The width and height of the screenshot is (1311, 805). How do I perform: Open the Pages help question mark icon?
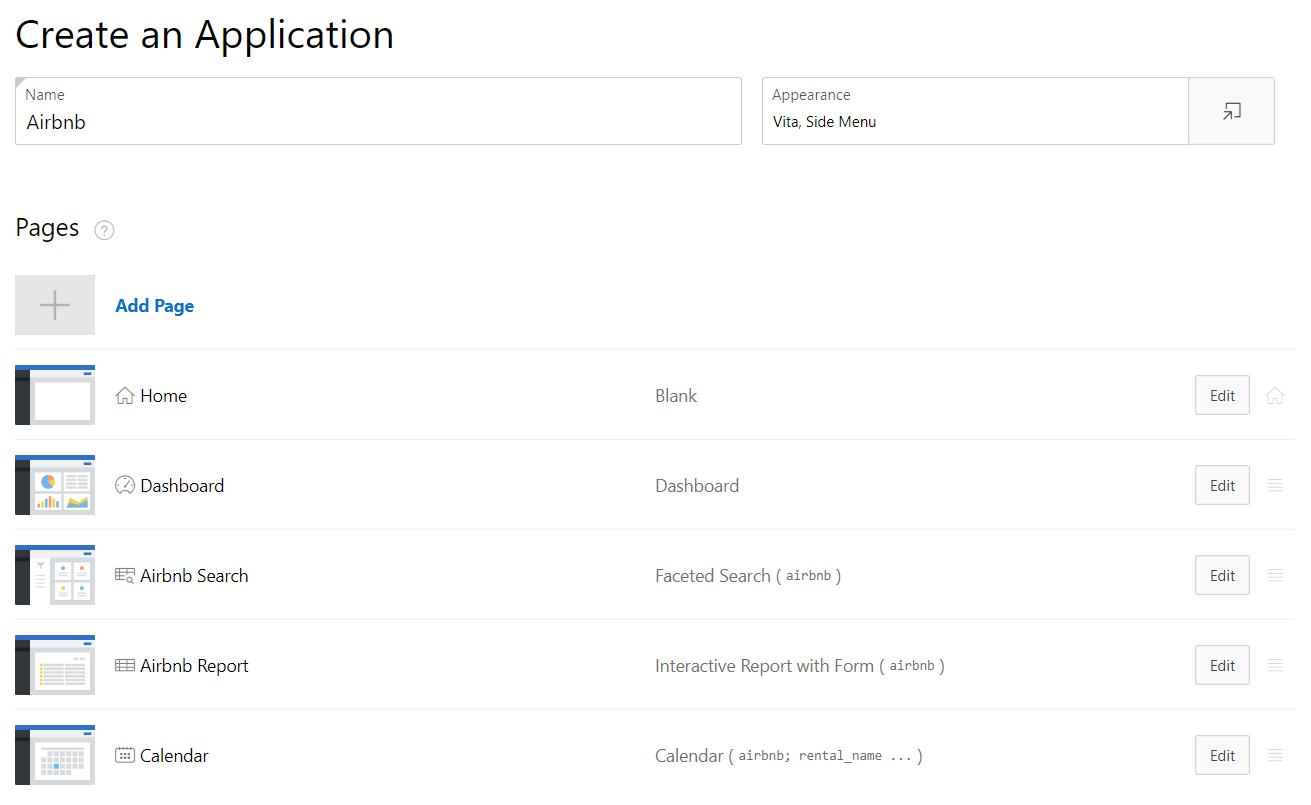[x=104, y=230]
